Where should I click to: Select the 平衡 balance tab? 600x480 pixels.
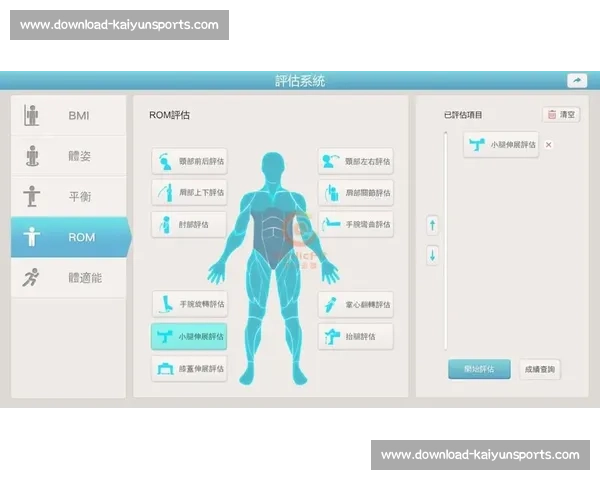[x=68, y=196]
